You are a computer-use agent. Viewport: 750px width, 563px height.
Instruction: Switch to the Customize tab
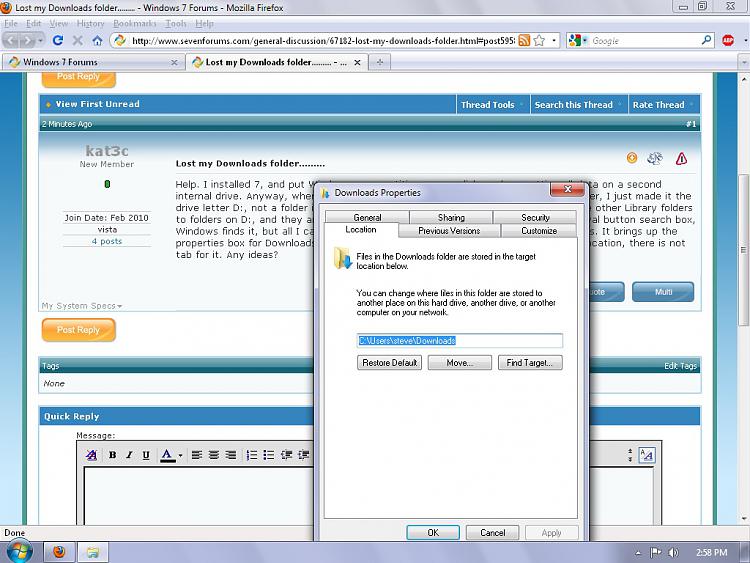pyautogui.click(x=539, y=231)
